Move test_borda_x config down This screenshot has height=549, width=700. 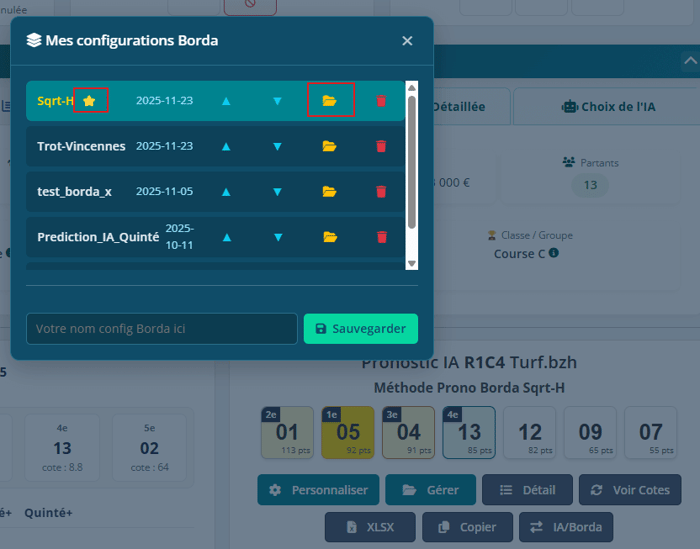coord(277,192)
